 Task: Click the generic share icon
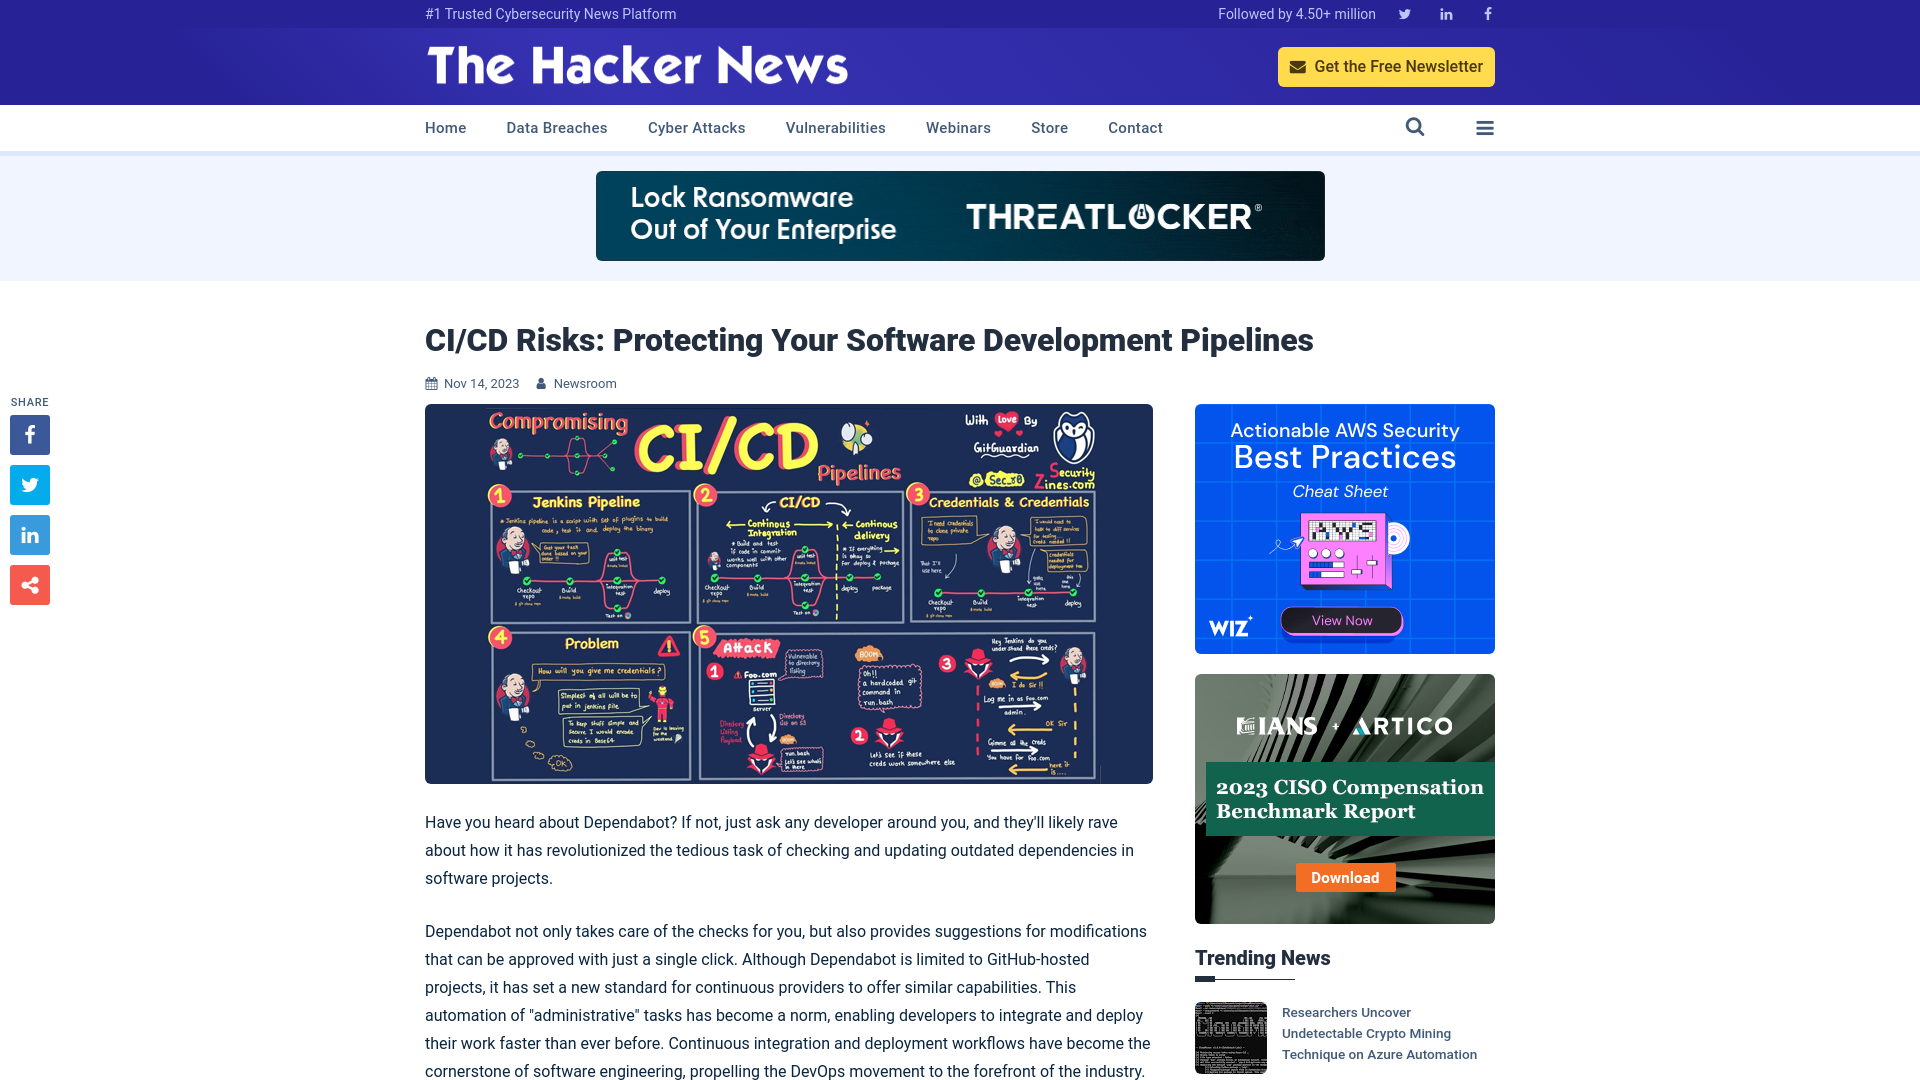[29, 585]
